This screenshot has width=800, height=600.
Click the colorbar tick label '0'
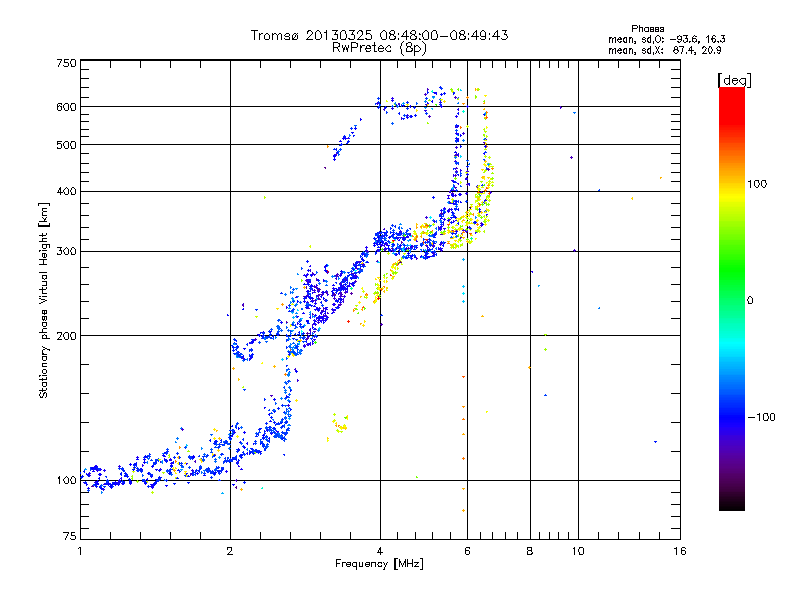coord(750,301)
